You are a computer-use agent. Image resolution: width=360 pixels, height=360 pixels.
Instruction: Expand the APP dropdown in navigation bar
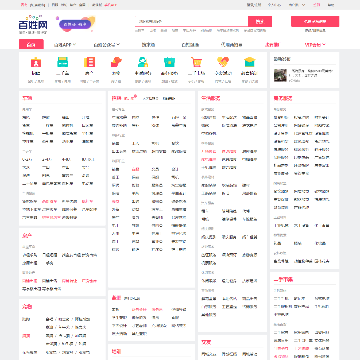[65, 45]
